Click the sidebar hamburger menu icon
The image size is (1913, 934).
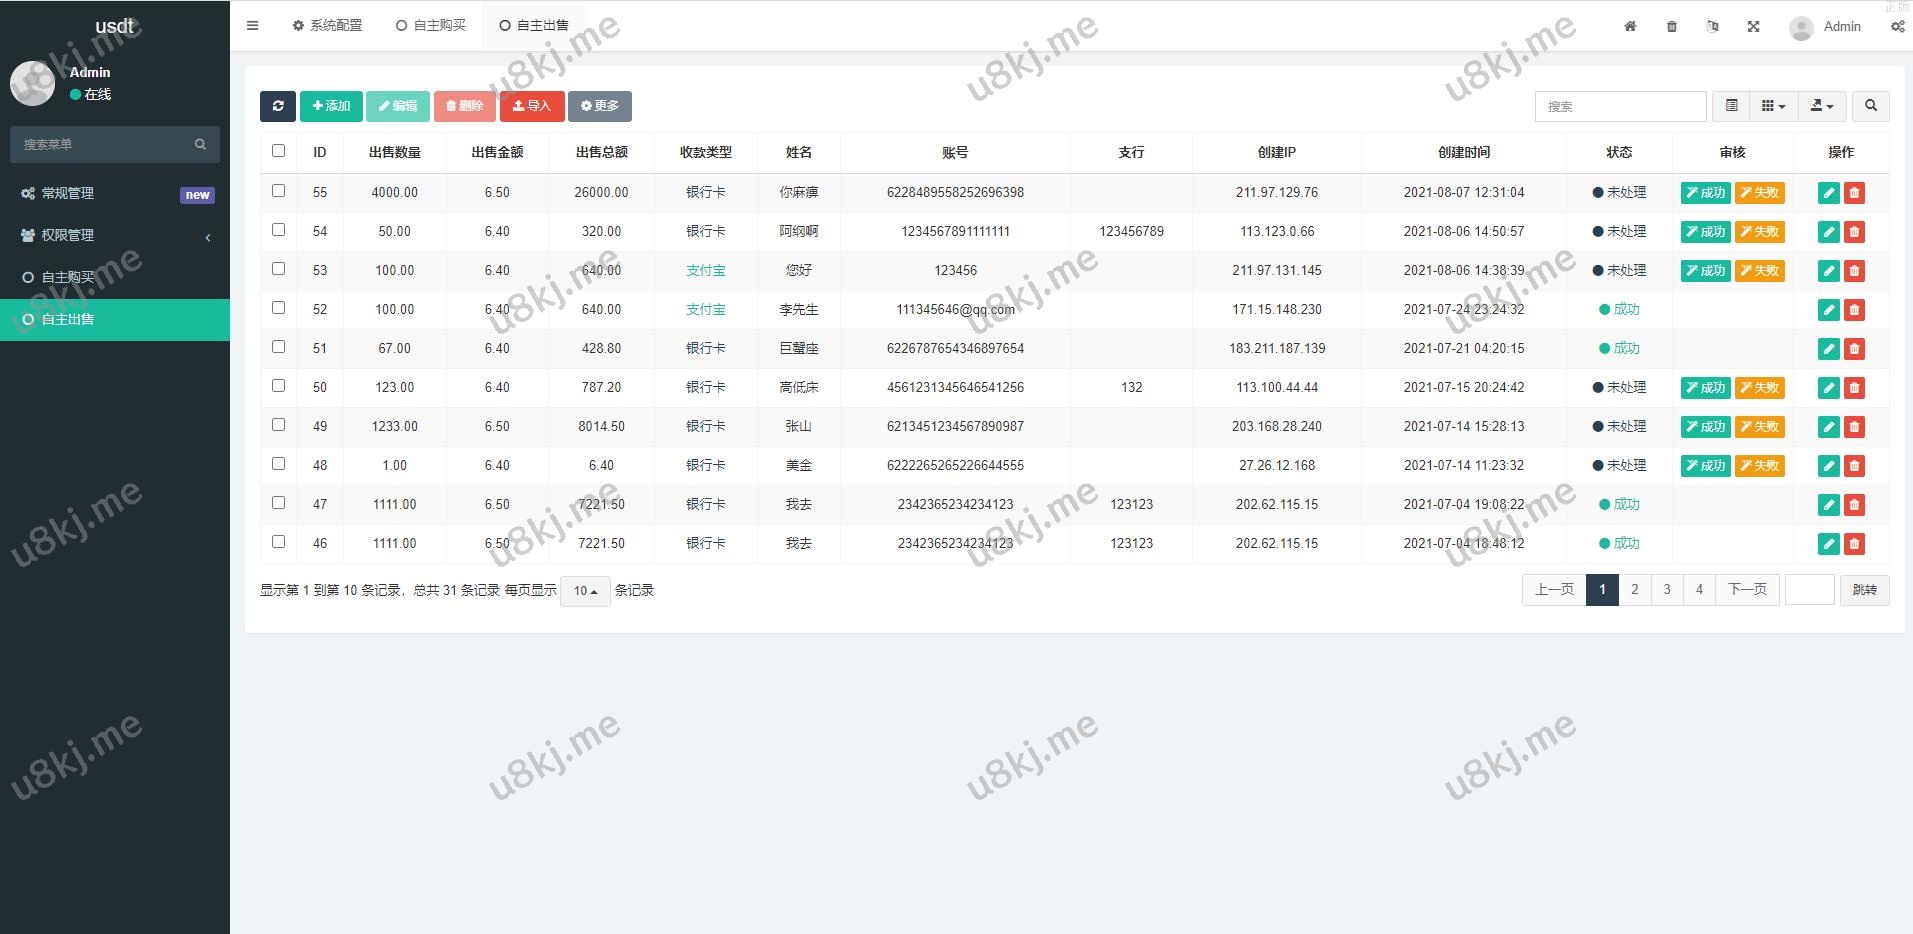(252, 26)
